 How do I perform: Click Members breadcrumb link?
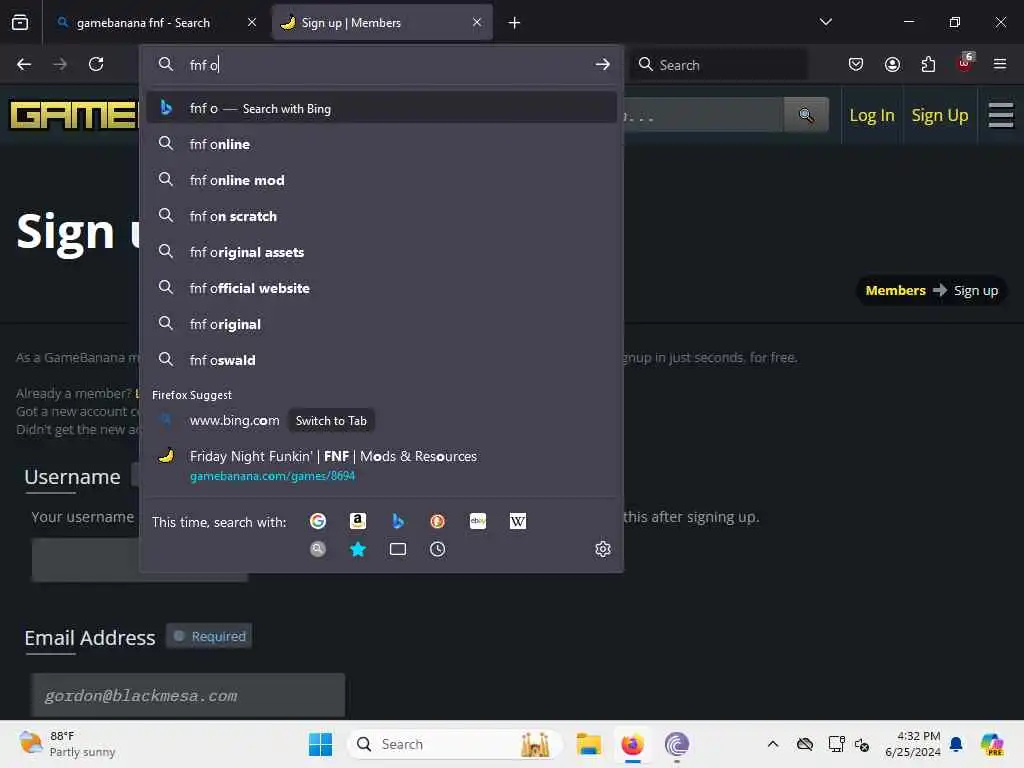[x=895, y=291]
